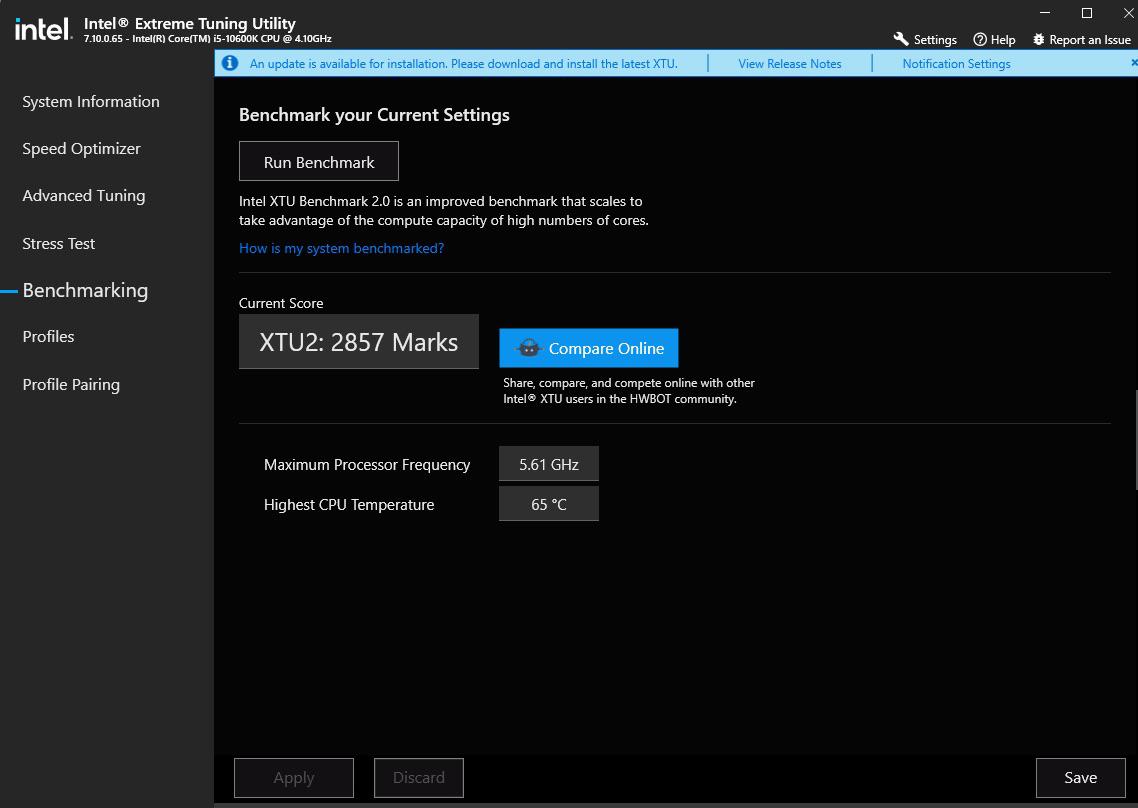This screenshot has width=1138, height=808.
Task: Click the Intel logo
Action: [44, 29]
